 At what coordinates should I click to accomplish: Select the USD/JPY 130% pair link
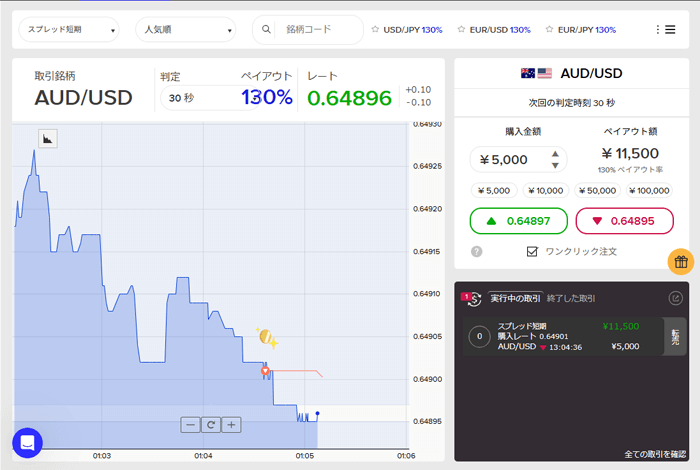[413, 30]
